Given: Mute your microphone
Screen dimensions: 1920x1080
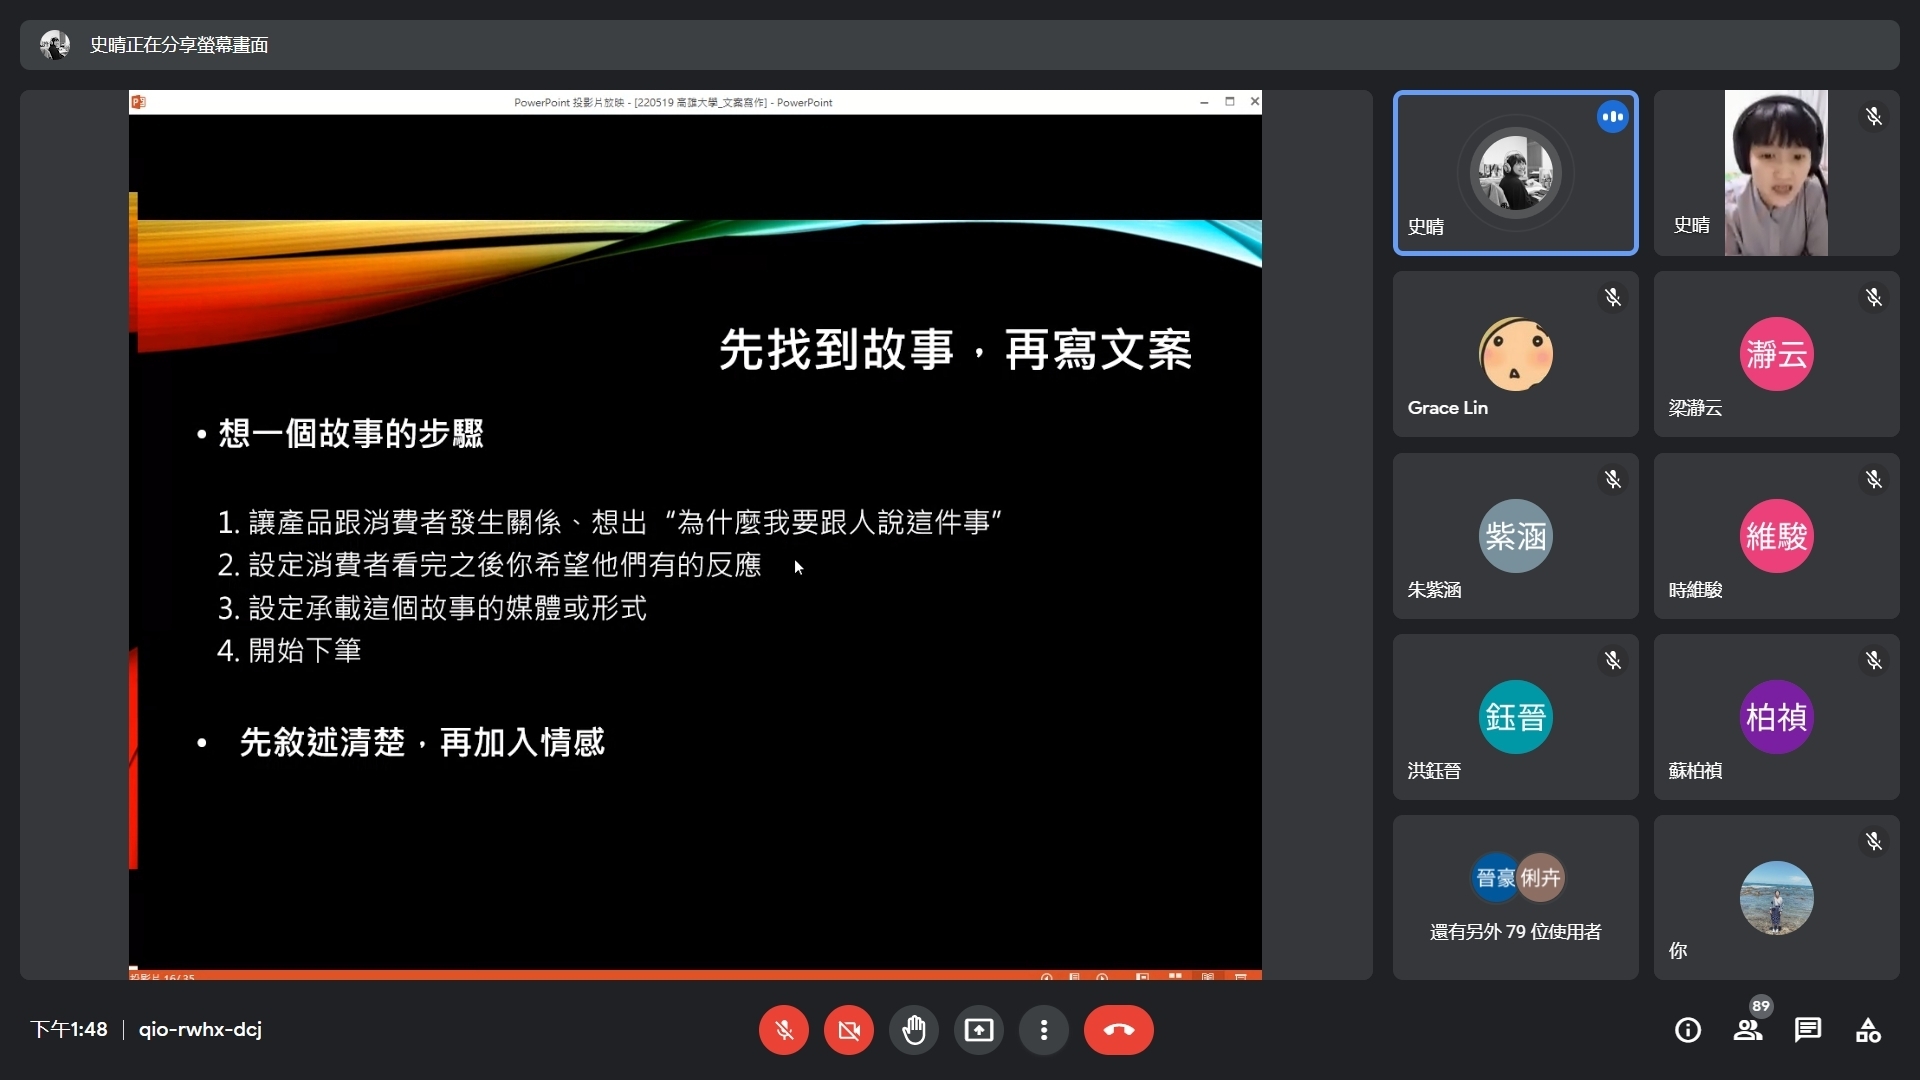Looking at the screenshot, I should (x=783, y=1029).
